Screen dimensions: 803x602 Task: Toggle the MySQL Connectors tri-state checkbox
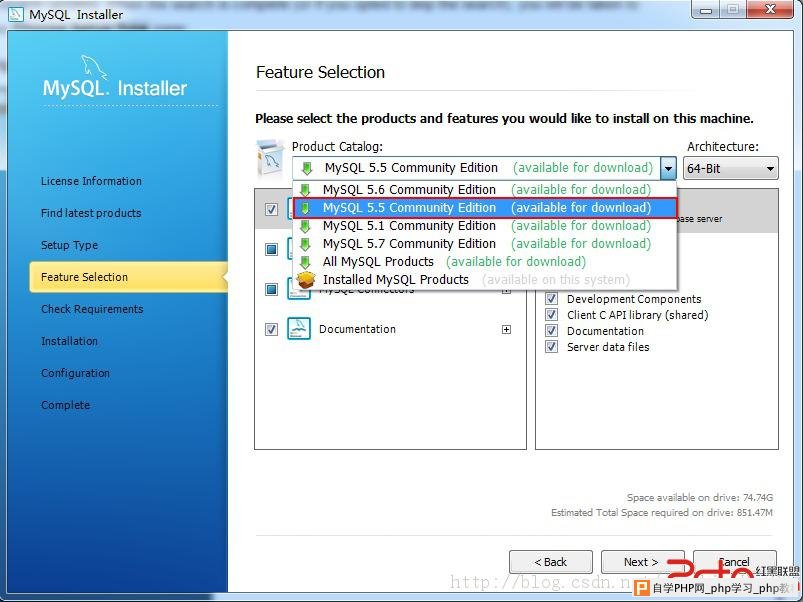pos(271,289)
